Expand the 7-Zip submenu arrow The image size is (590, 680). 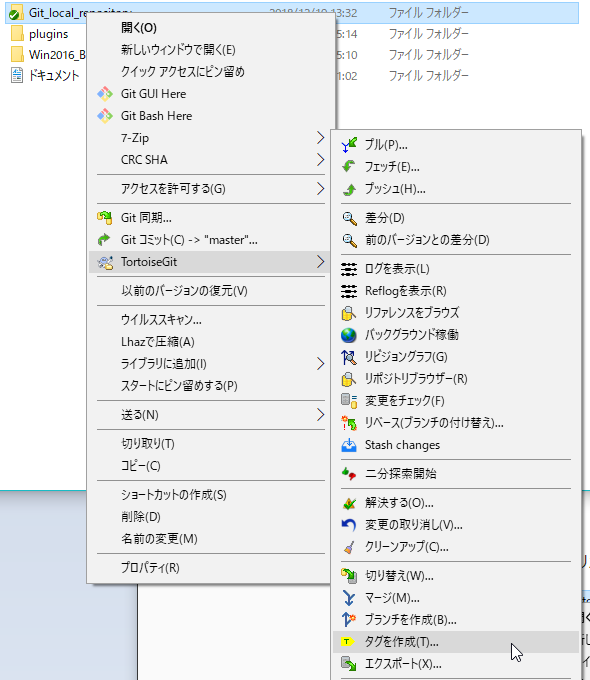pos(320,138)
